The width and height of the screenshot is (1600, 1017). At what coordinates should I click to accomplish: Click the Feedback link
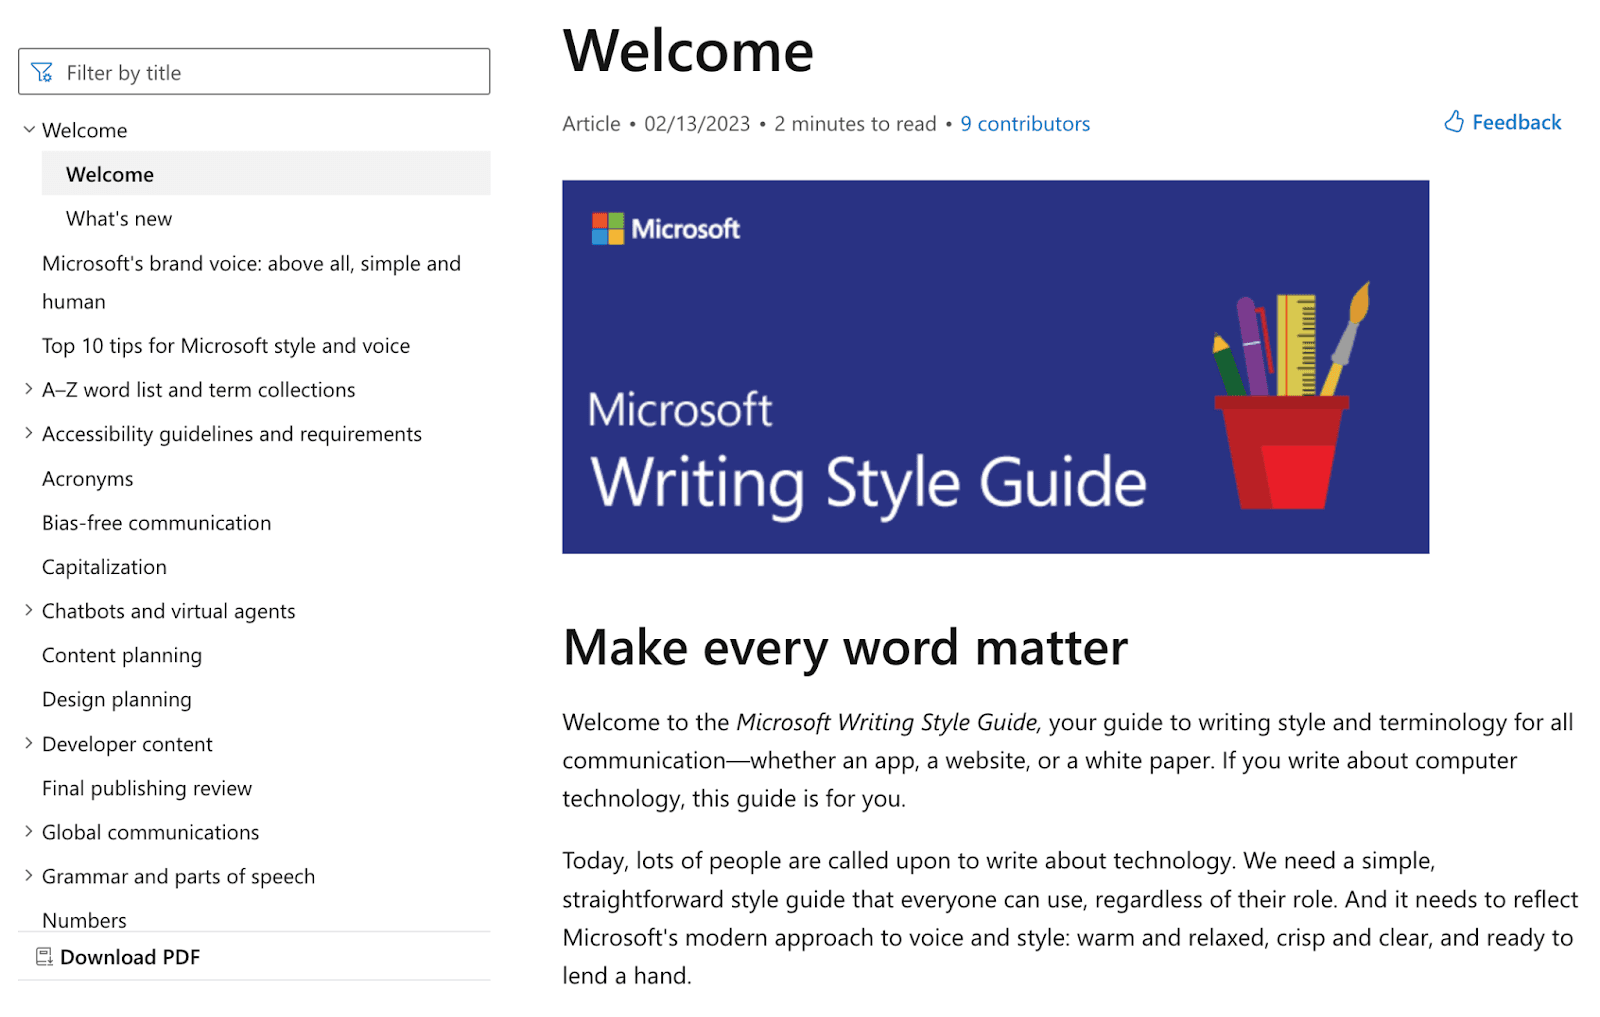1516,122
